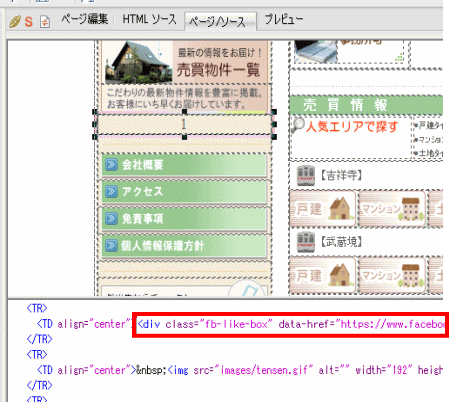Viewport: 449px width, 403px height.
Task: Click the 吉祥寺 マンション building icon button
Action: tap(393, 209)
